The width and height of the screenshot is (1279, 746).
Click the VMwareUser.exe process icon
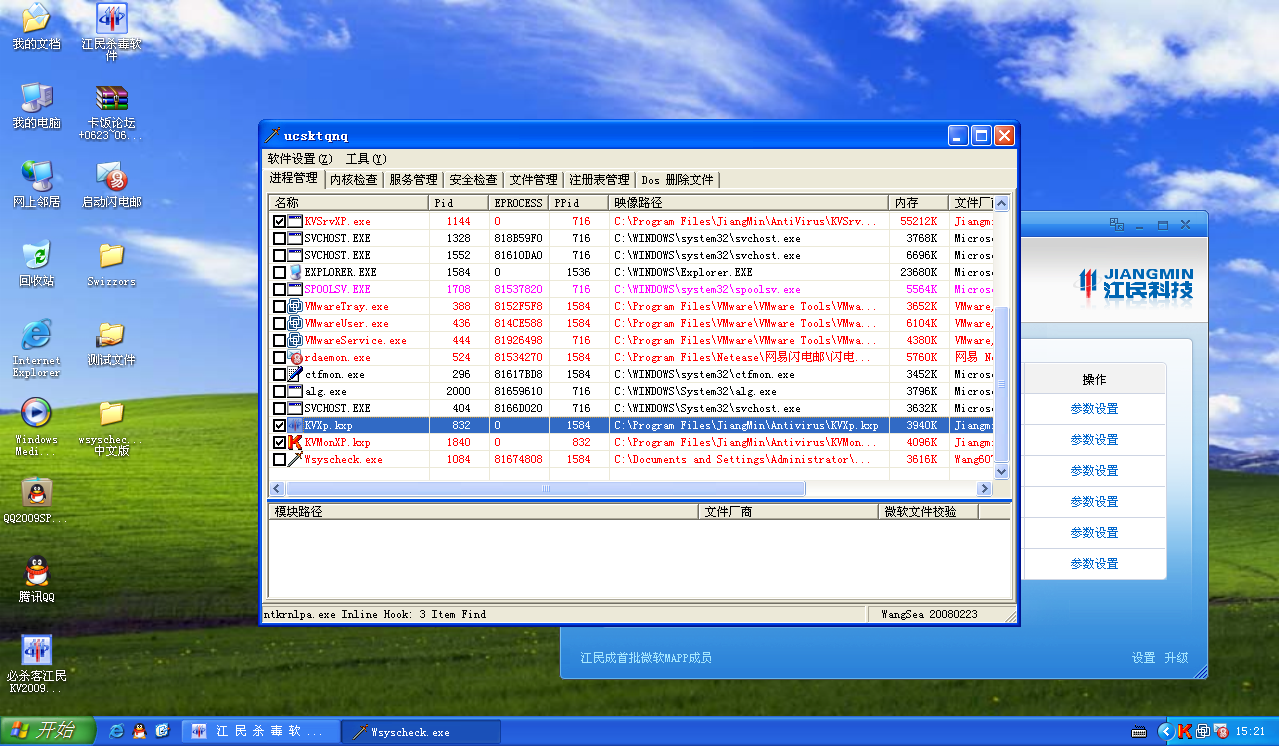pos(295,323)
